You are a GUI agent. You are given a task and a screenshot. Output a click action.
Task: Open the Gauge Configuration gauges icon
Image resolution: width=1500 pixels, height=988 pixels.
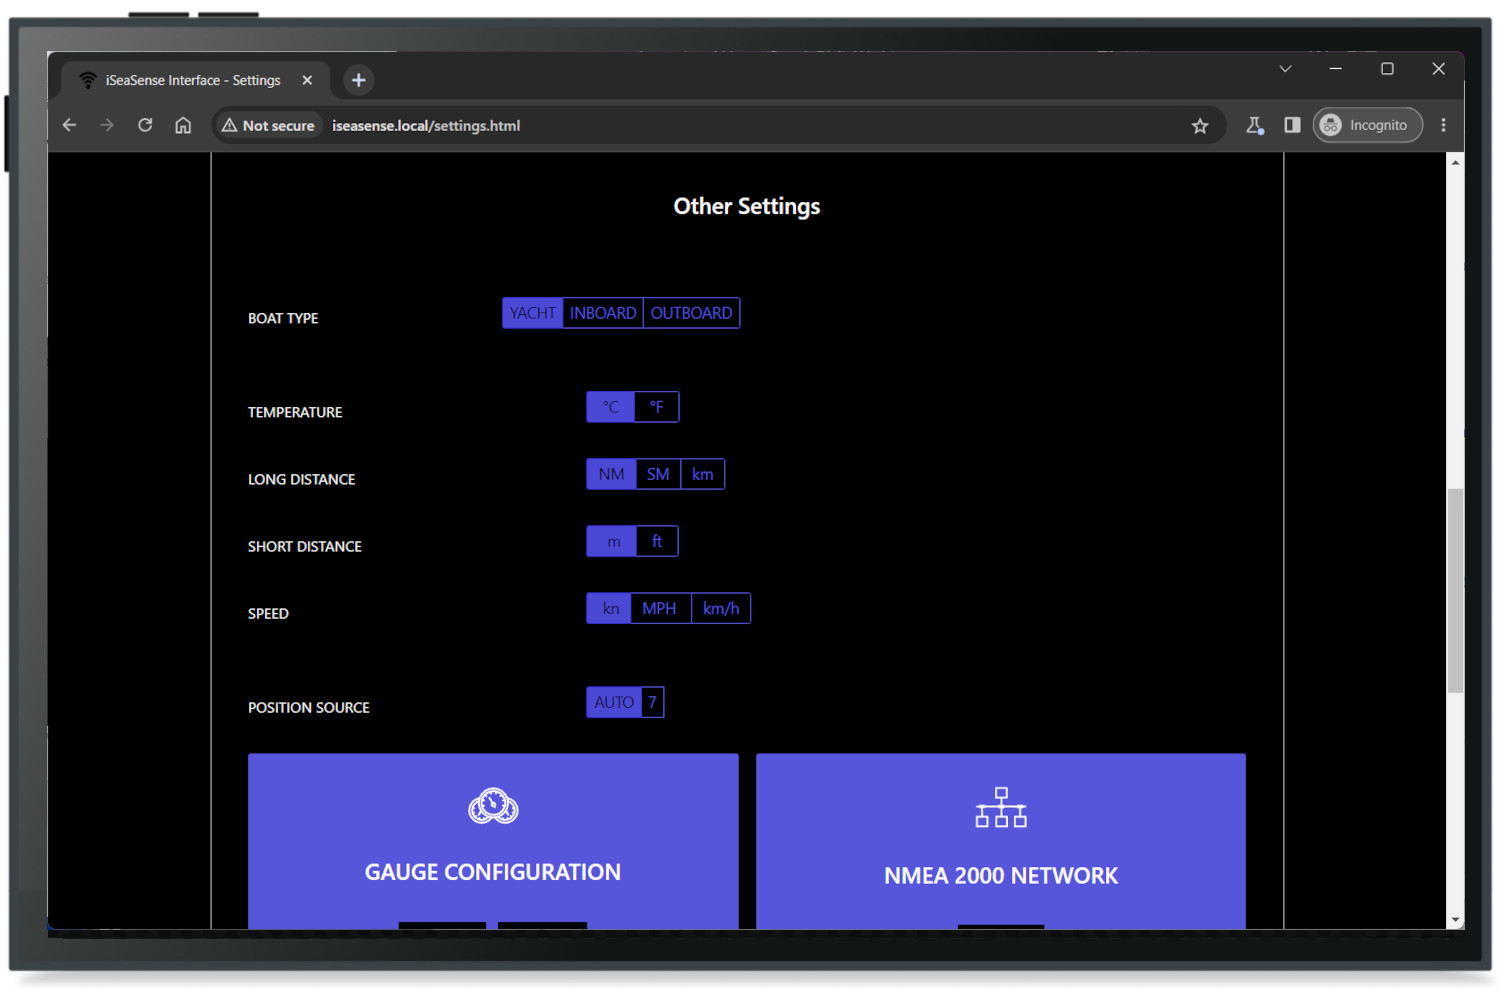pos(493,806)
